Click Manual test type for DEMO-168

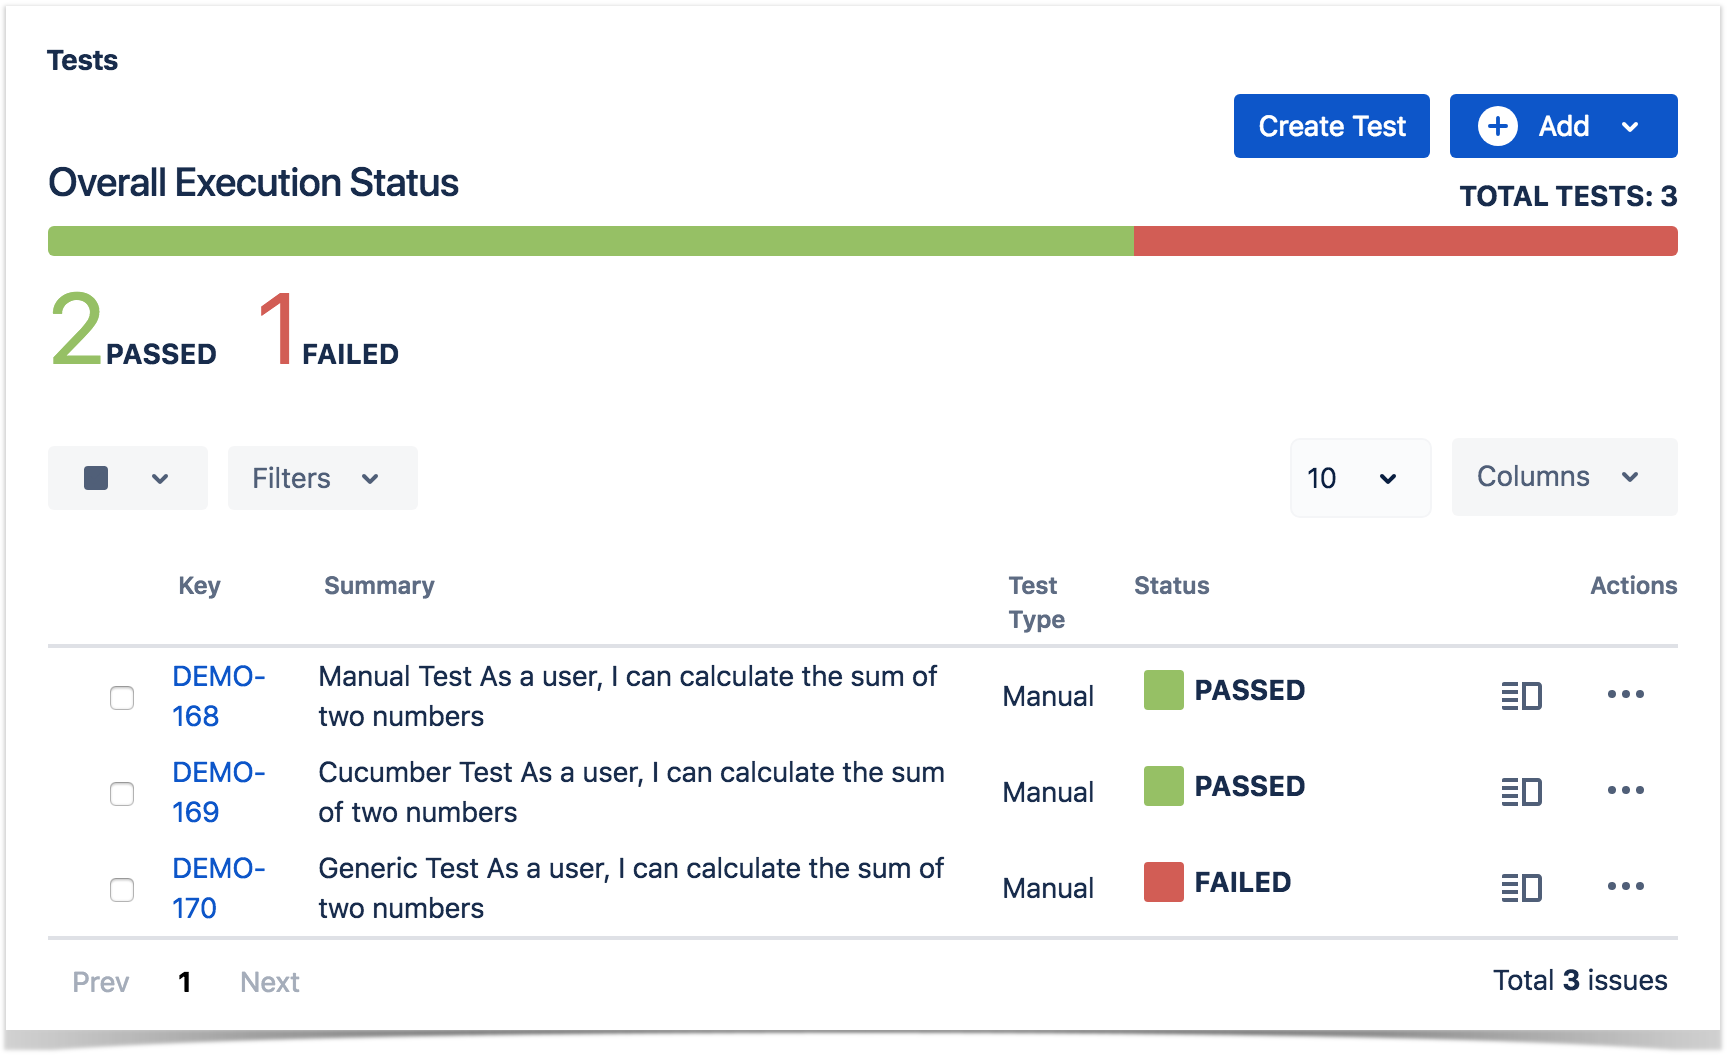[x=1048, y=696]
